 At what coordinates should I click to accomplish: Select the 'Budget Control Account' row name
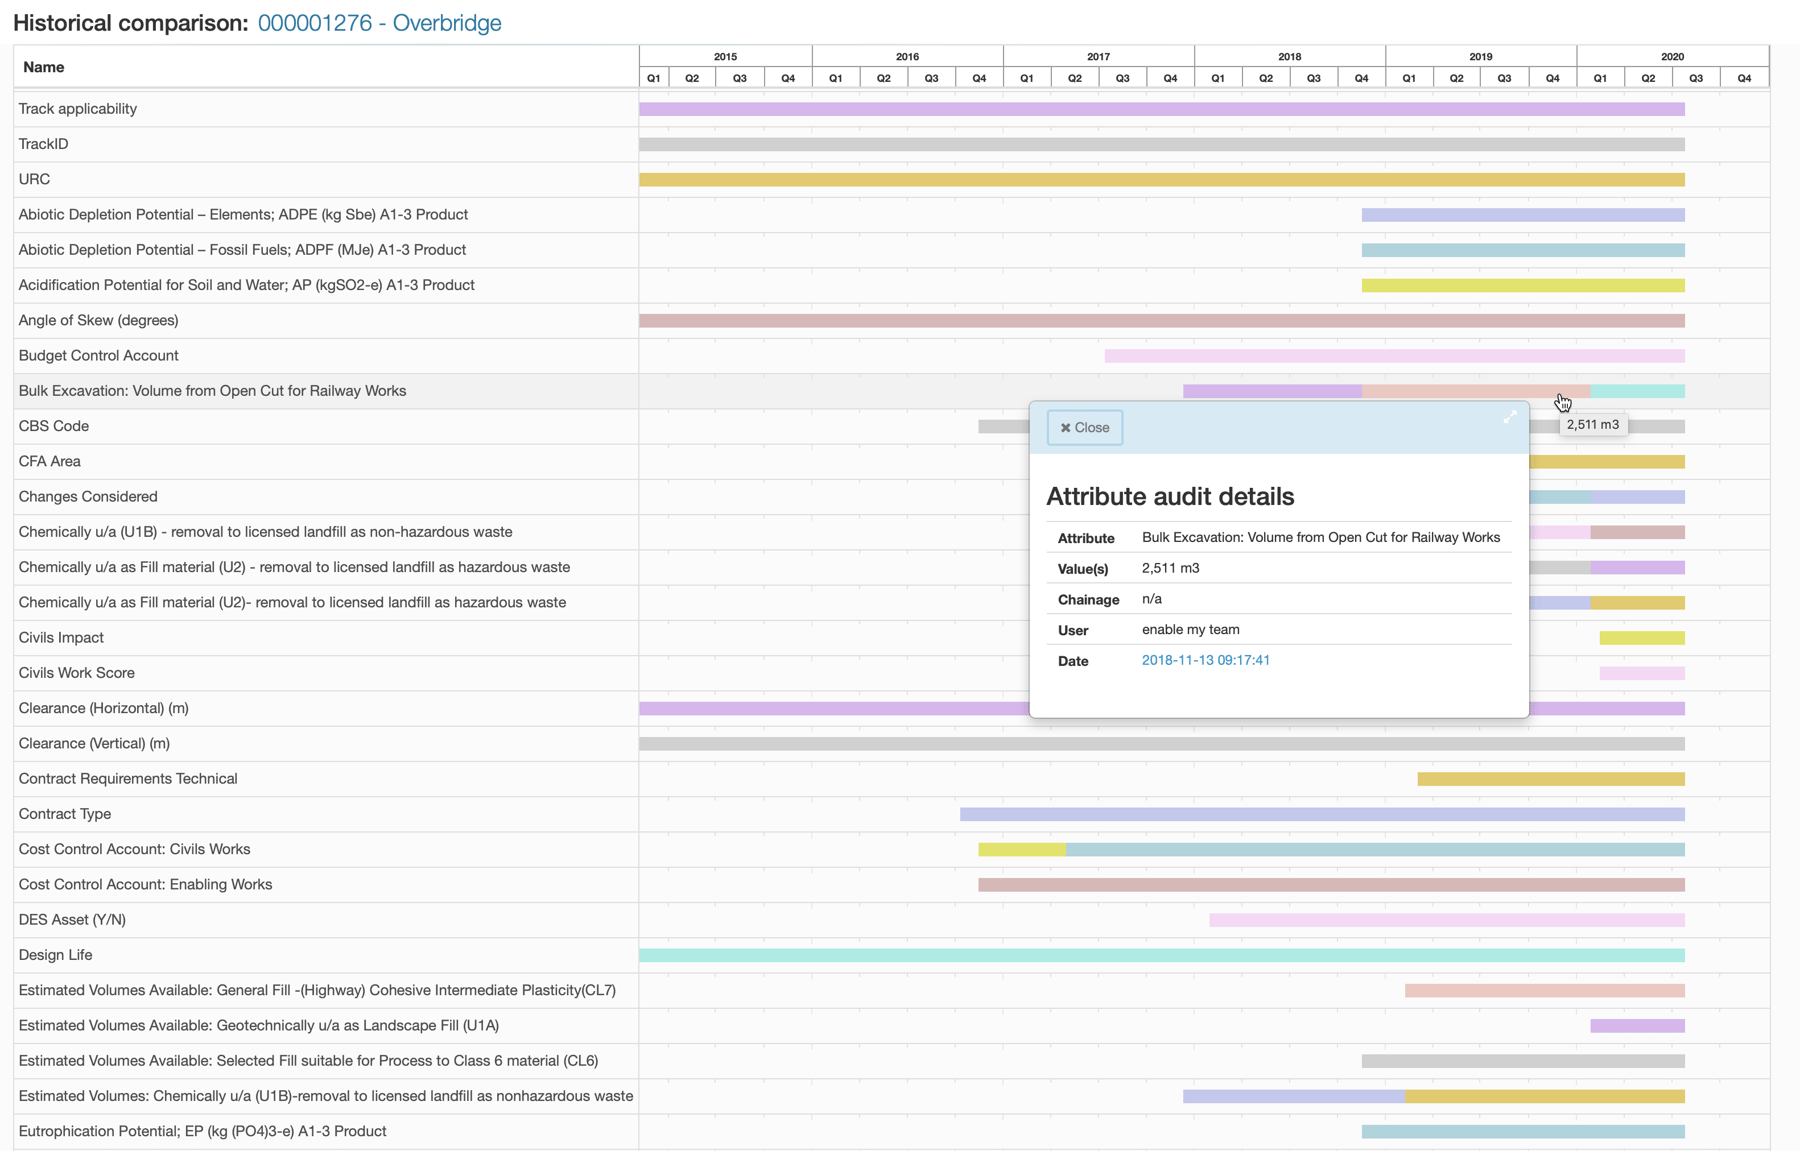click(98, 356)
